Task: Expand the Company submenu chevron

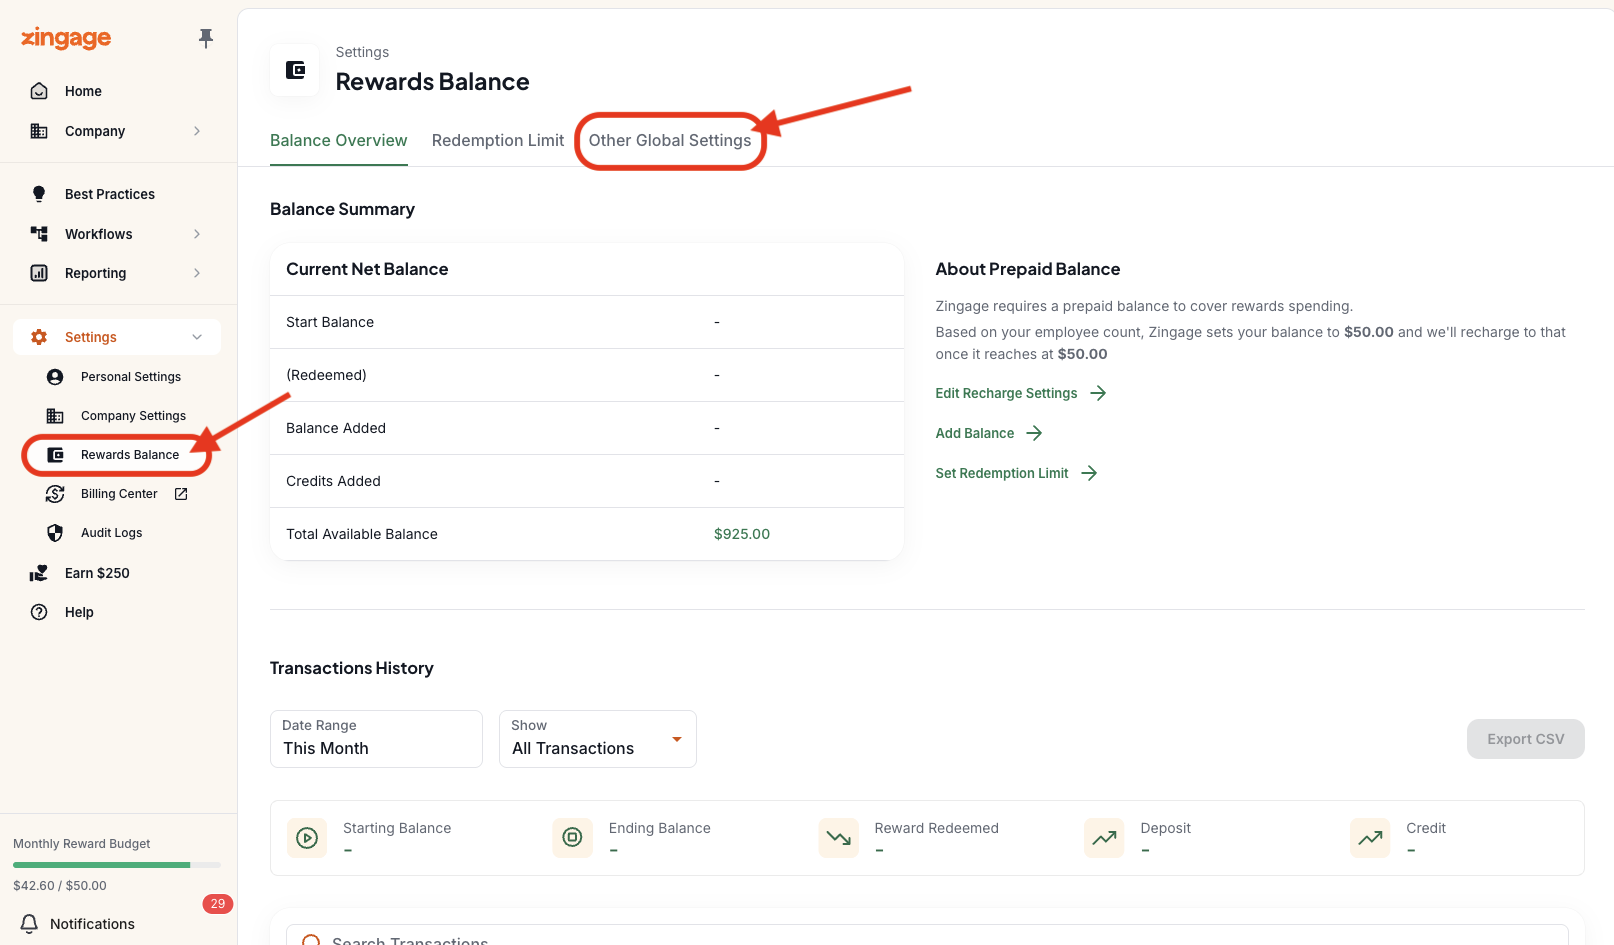Action: [x=197, y=131]
